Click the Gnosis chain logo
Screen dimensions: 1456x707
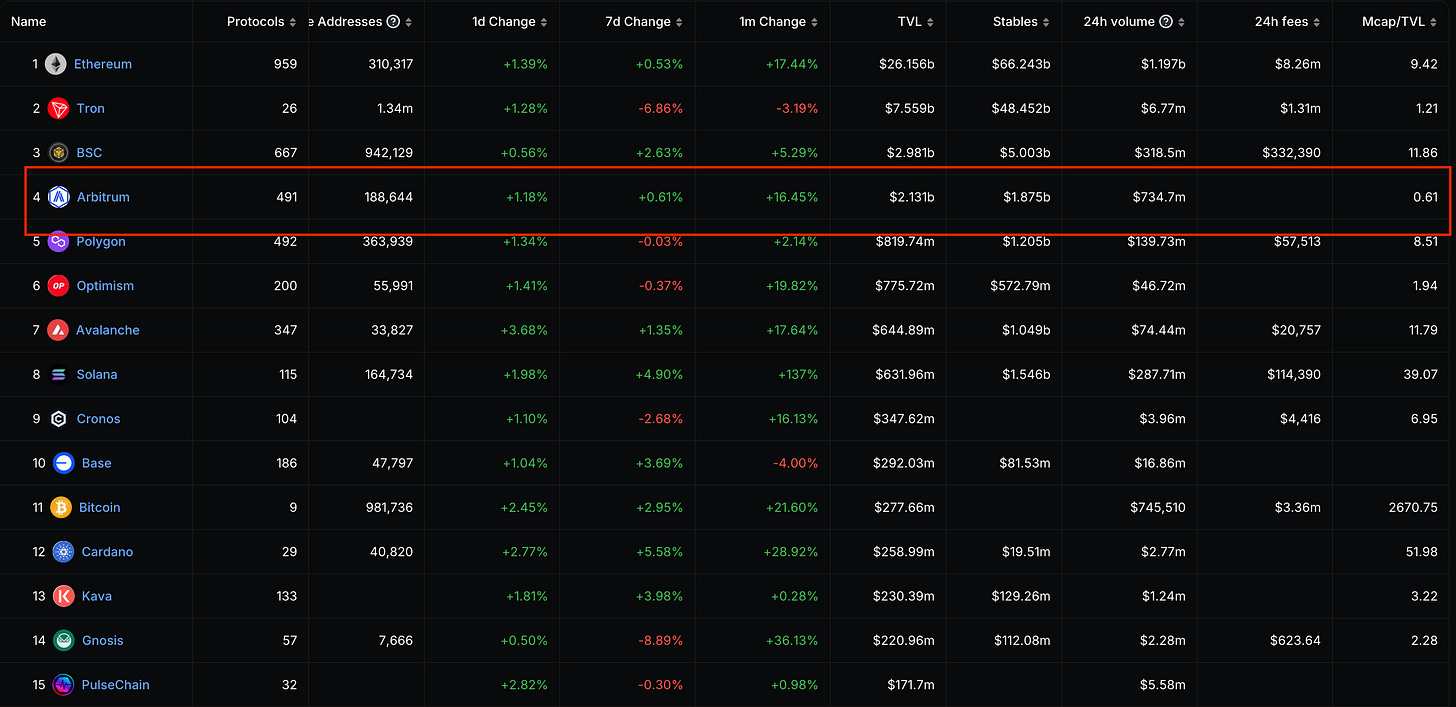point(64,640)
